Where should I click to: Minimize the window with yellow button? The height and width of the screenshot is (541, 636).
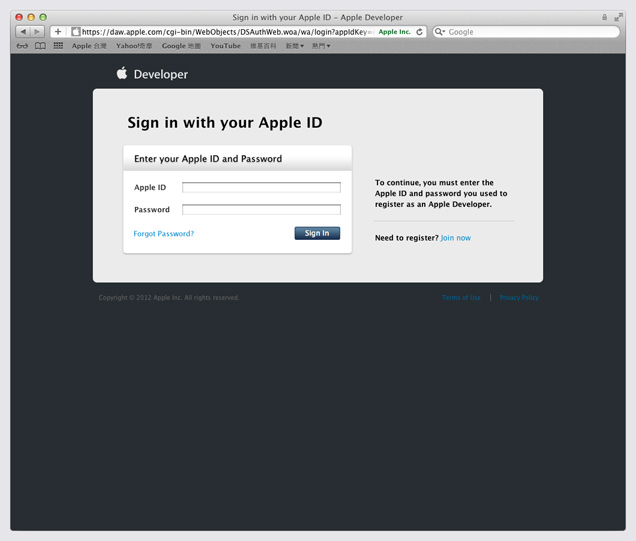31,17
